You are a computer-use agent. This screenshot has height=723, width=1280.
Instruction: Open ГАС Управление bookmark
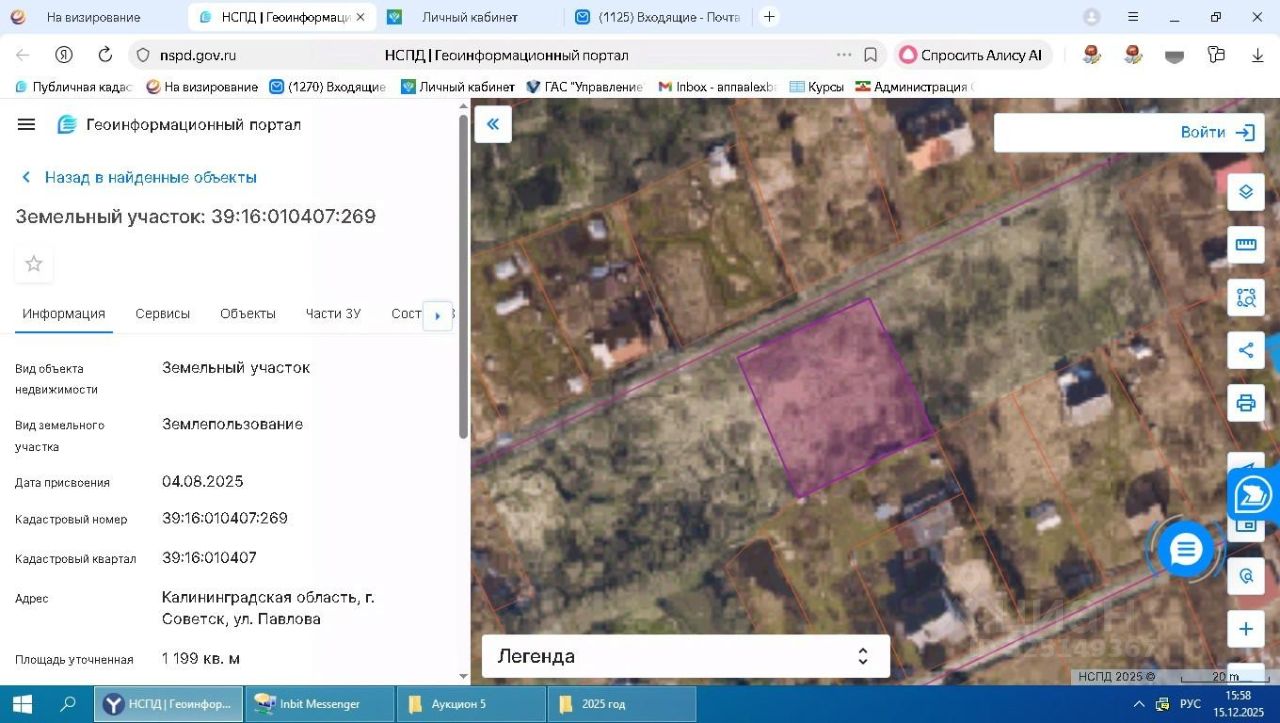click(585, 87)
